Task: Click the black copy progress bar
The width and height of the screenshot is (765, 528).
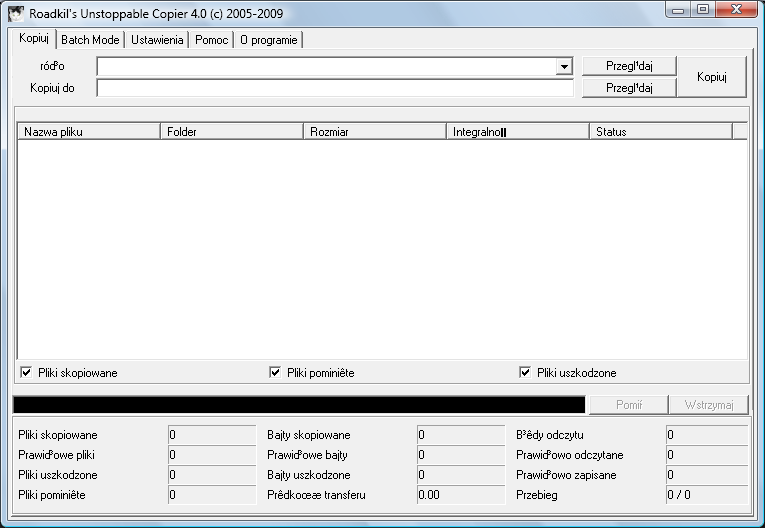Action: pyautogui.click(x=299, y=405)
